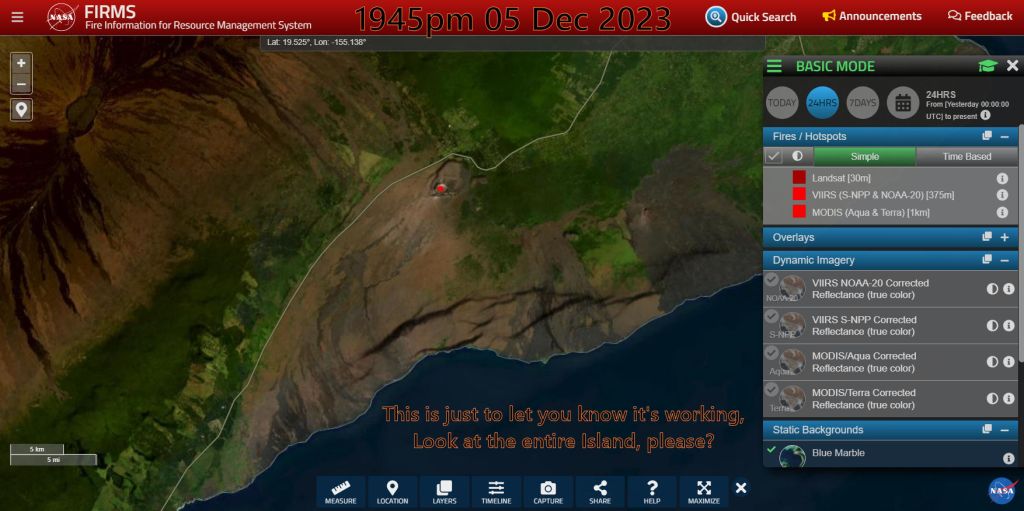Switch to Time Based hotspot view
The image size is (1024, 511).
(x=966, y=156)
